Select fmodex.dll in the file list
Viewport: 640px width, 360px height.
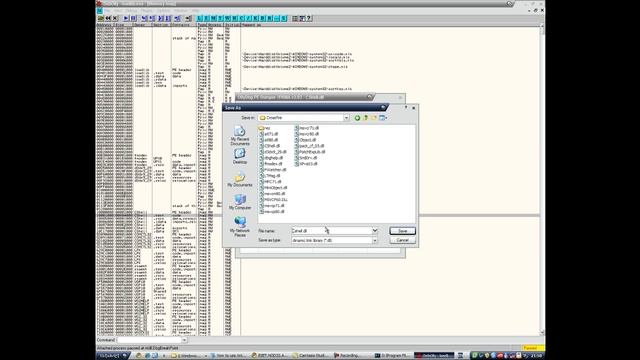click(x=271, y=164)
